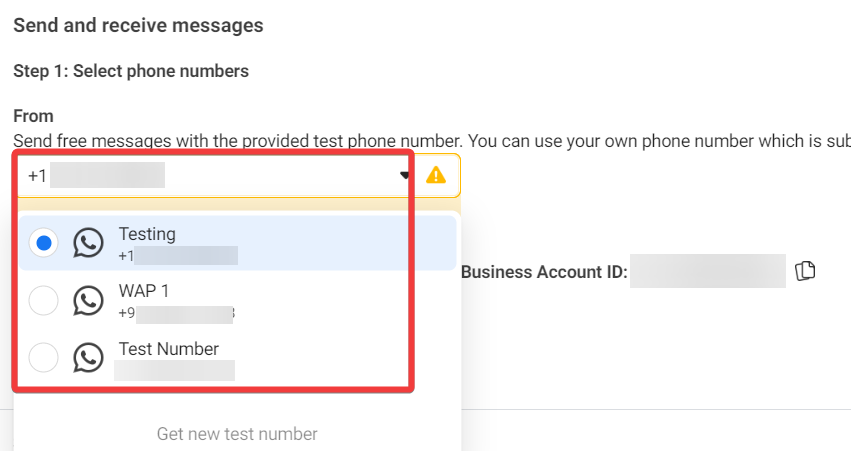Screen dimensions: 851x451
Task: Collapse the From dropdown using its arrow
Action: (x=405, y=175)
